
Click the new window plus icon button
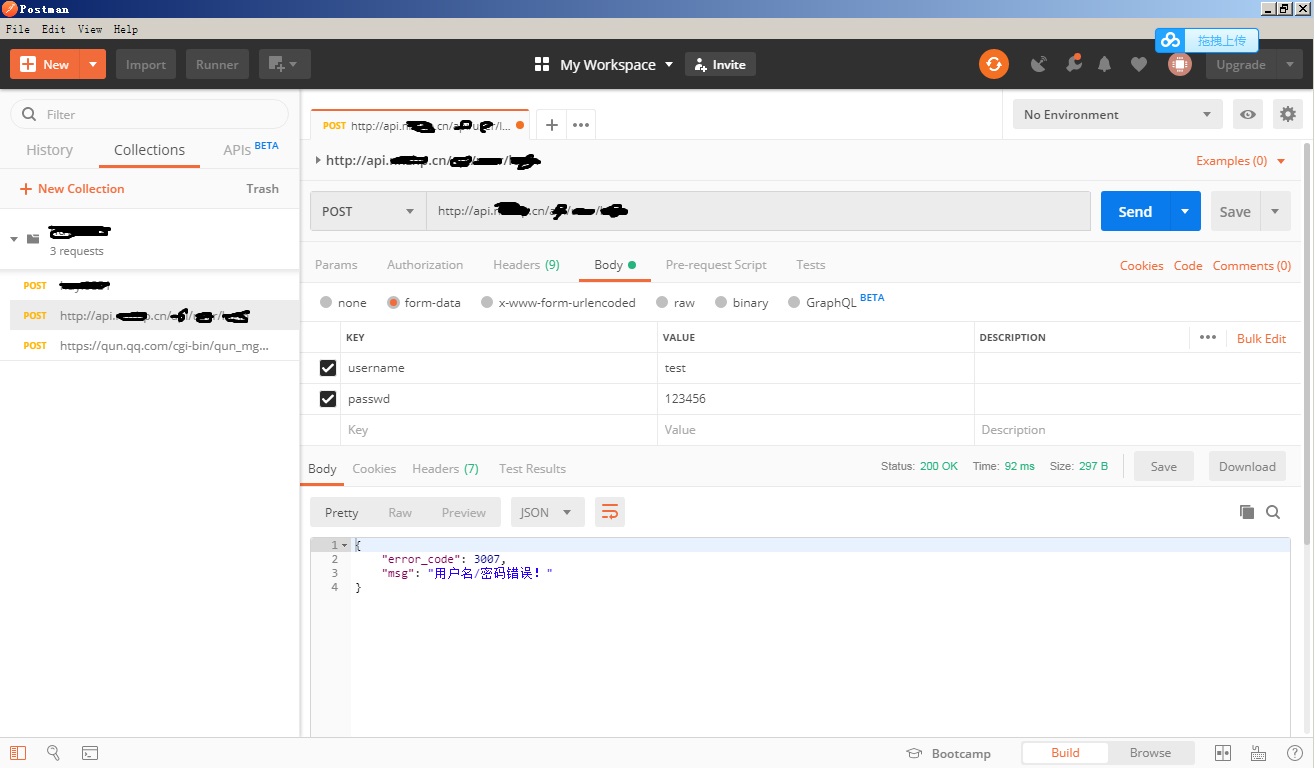pos(285,65)
